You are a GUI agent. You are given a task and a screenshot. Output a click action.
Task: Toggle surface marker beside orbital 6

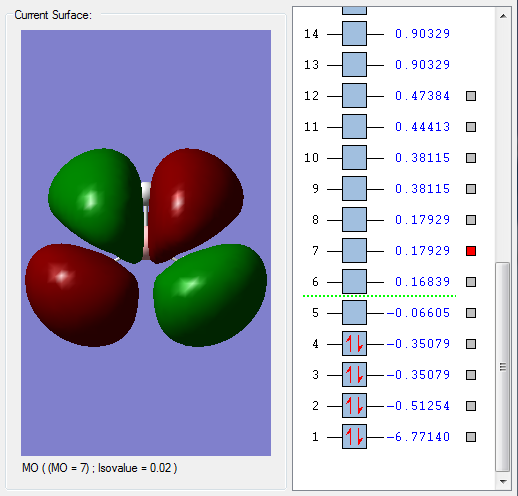471,282
